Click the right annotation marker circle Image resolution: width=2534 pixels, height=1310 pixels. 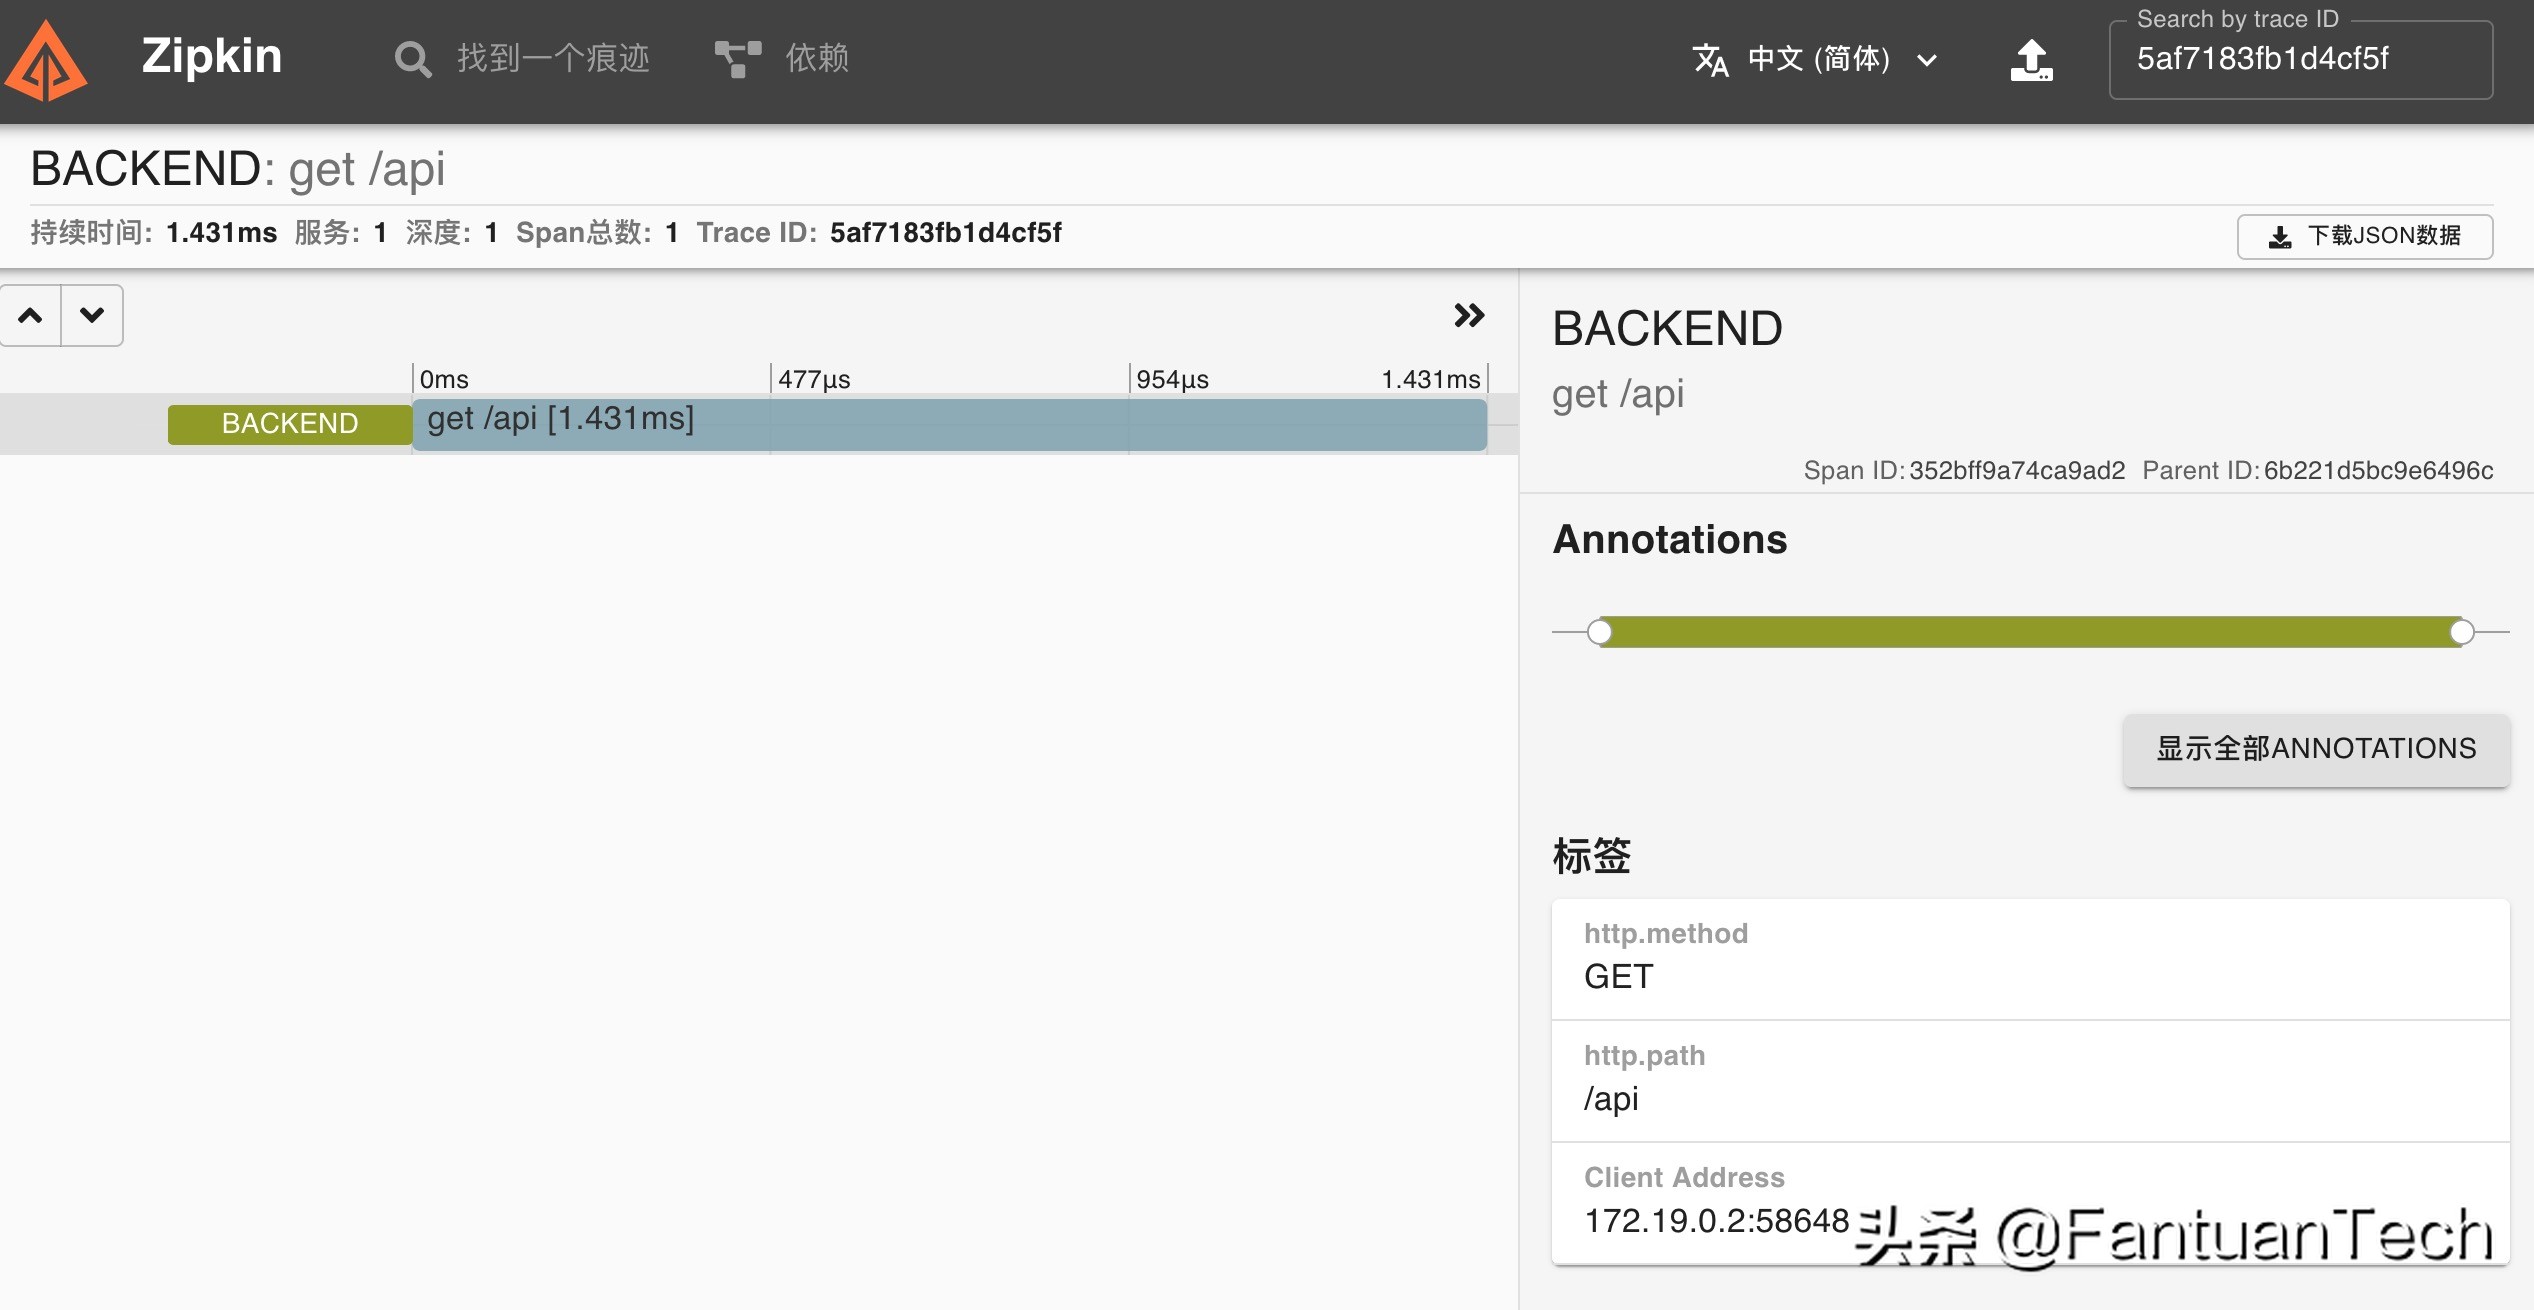tap(2462, 632)
